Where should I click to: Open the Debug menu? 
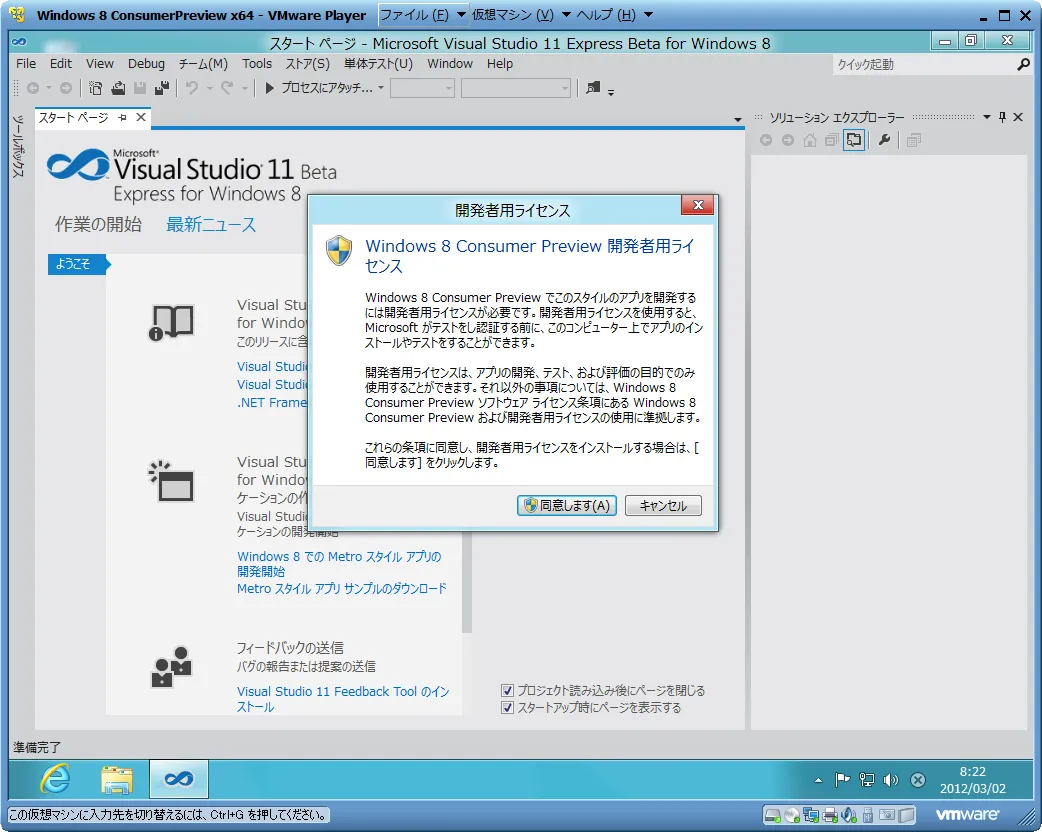146,63
